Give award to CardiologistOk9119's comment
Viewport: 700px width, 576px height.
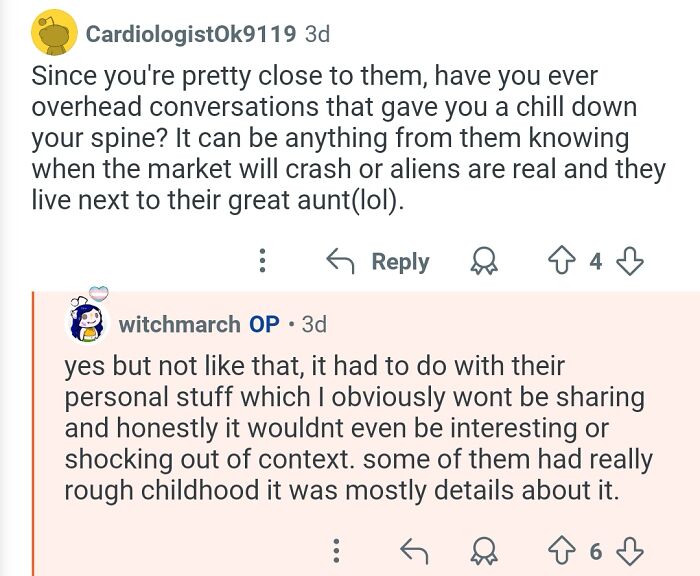(484, 261)
